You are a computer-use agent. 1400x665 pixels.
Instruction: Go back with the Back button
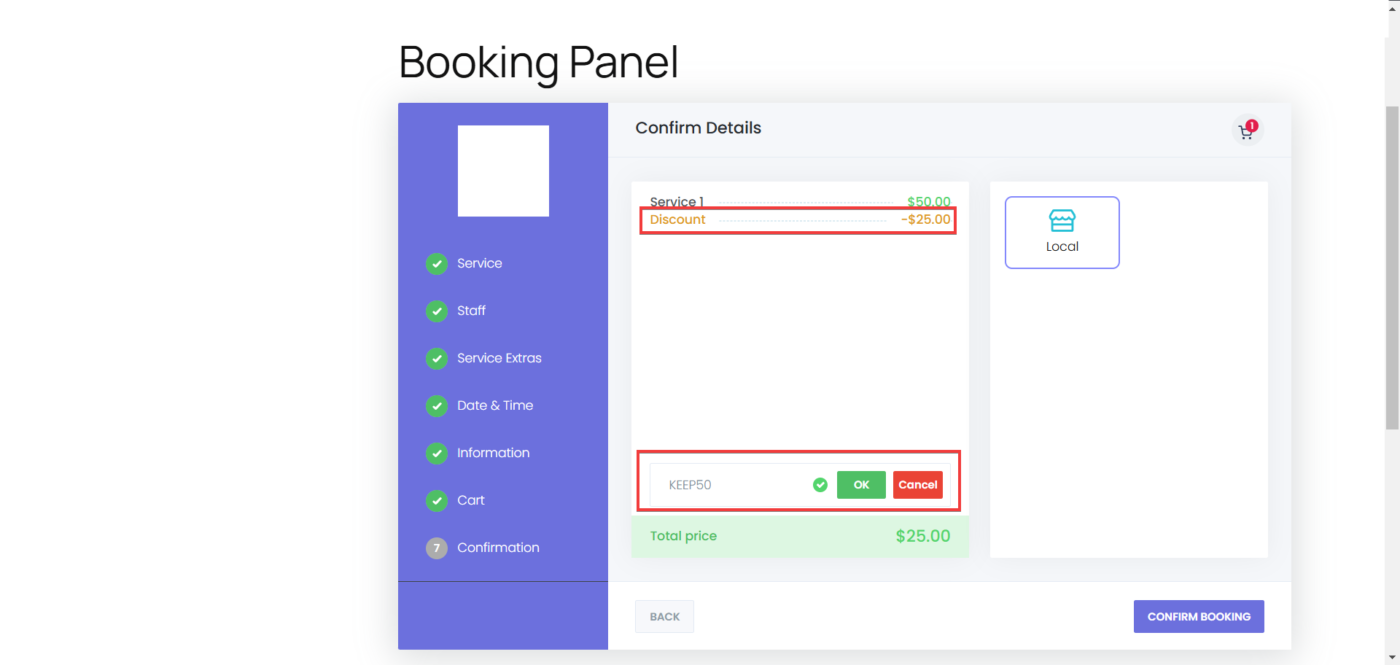(664, 617)
